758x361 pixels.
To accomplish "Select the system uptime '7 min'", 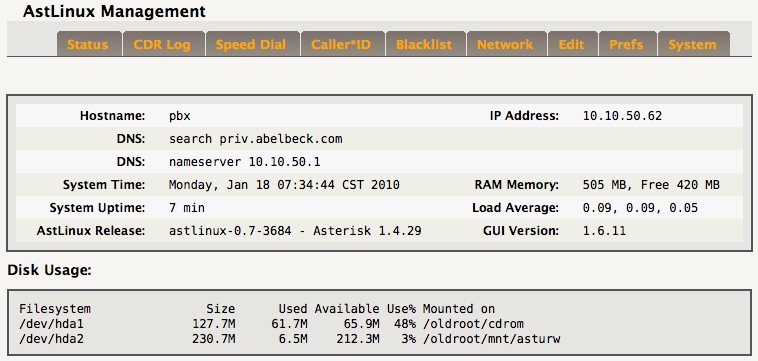I will tap(187, 208).
